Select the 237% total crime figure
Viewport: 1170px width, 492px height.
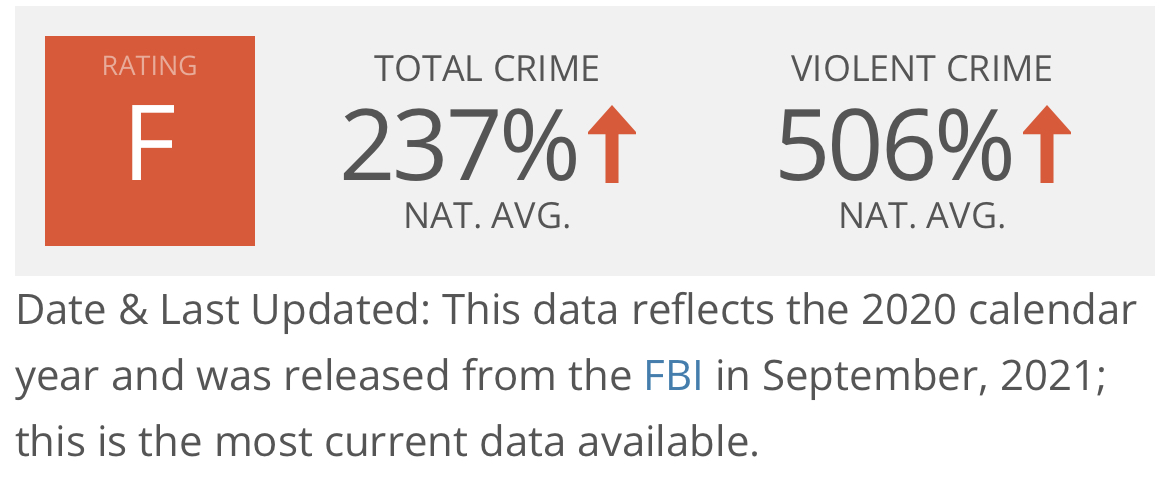pyautogui.click(x=459, y=144)
